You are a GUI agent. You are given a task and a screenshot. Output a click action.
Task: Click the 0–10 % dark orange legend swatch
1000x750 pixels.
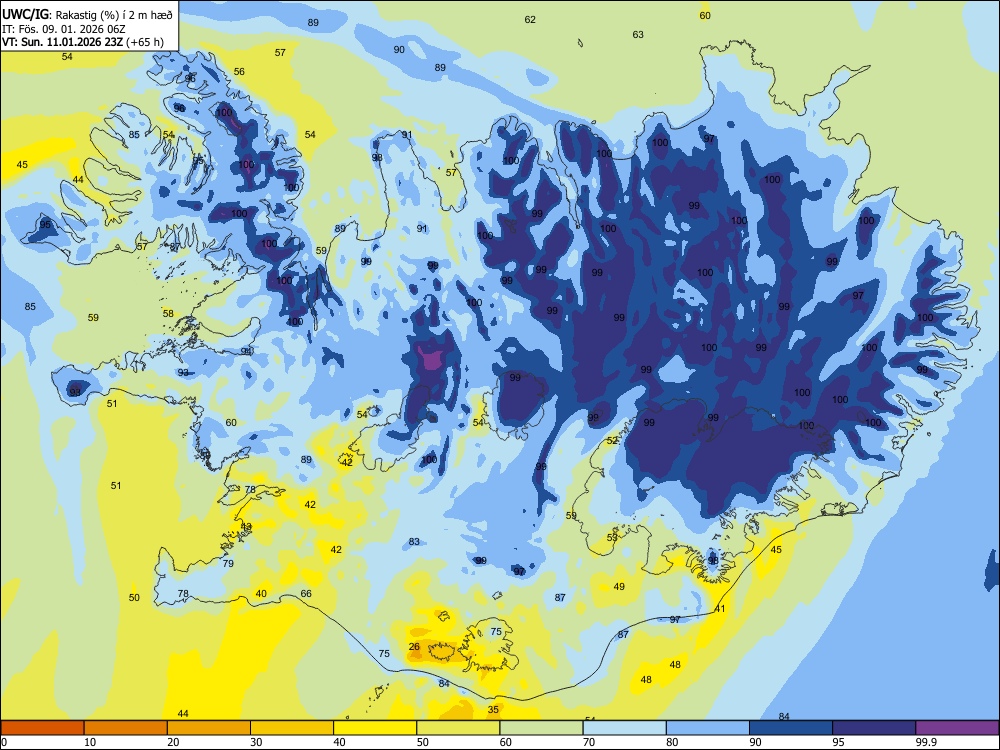coord(43,728)
